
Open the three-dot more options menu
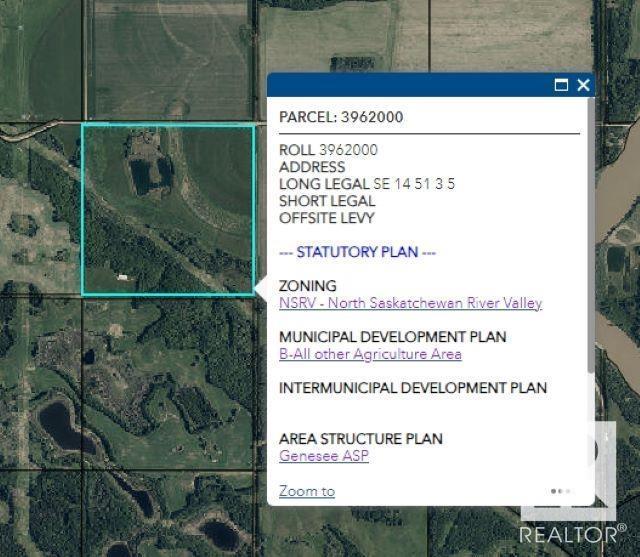click(561, 491)
